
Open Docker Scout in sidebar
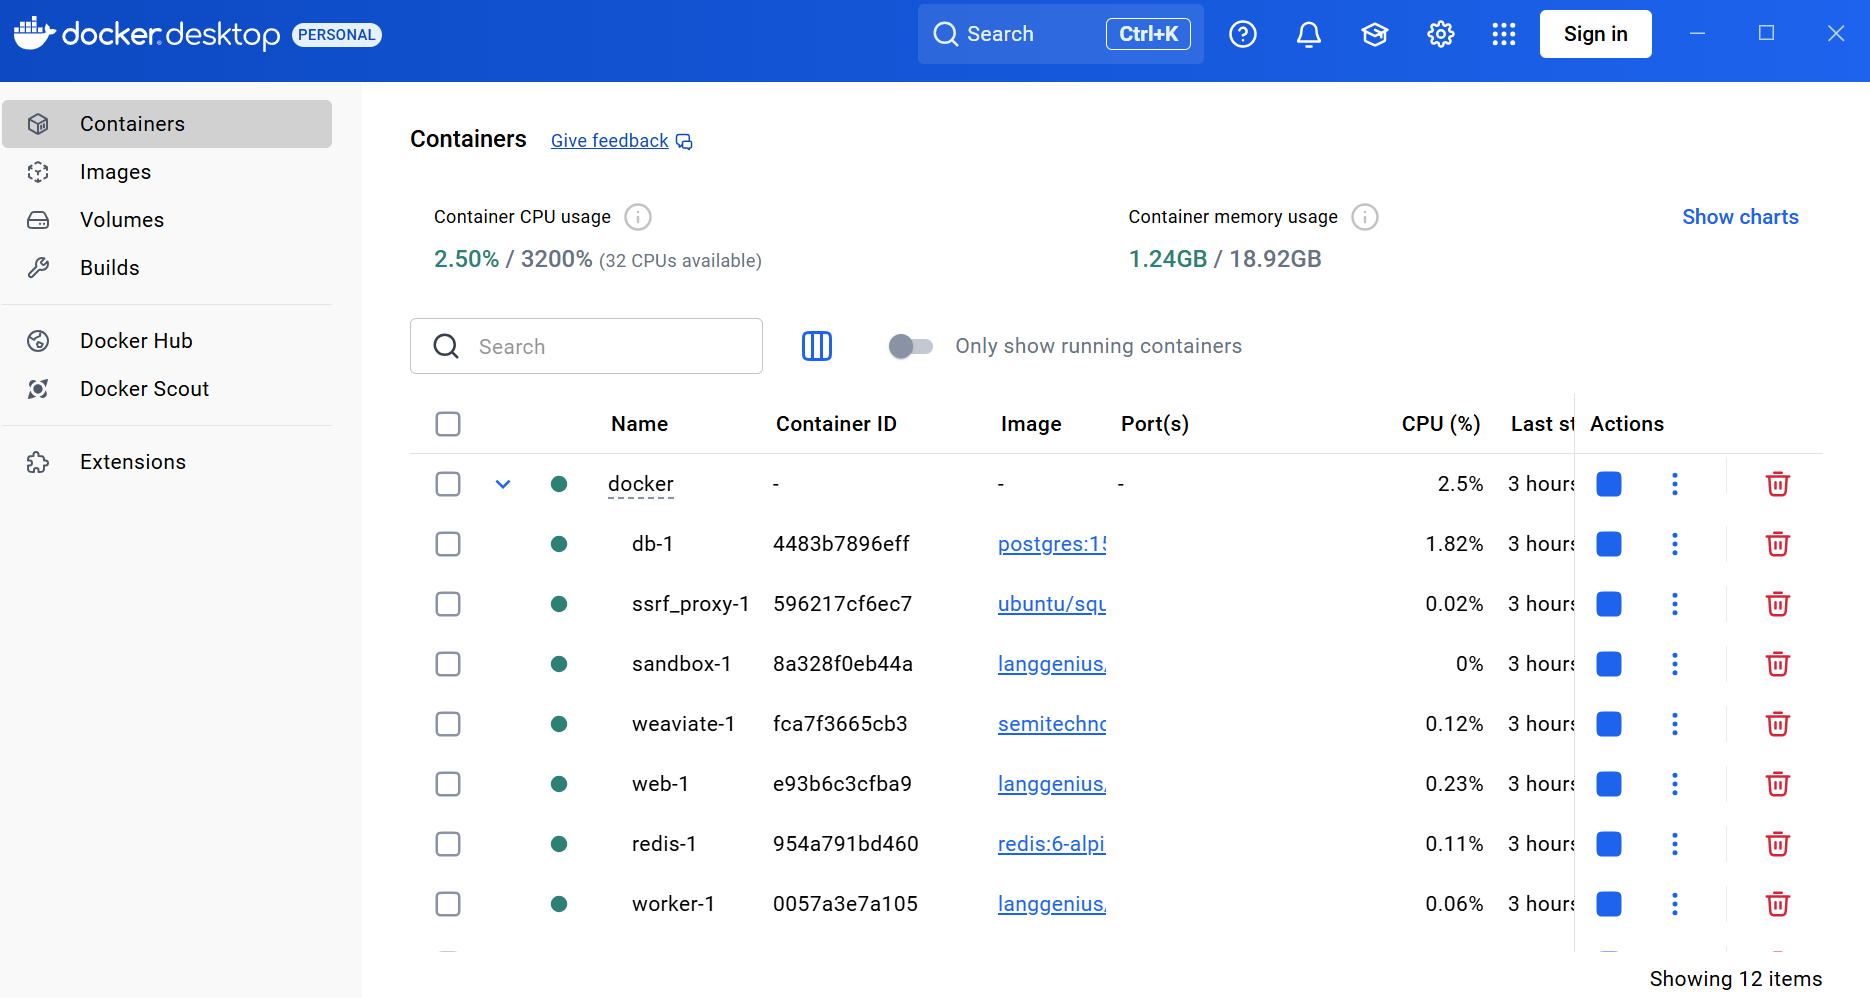point(167,389)
